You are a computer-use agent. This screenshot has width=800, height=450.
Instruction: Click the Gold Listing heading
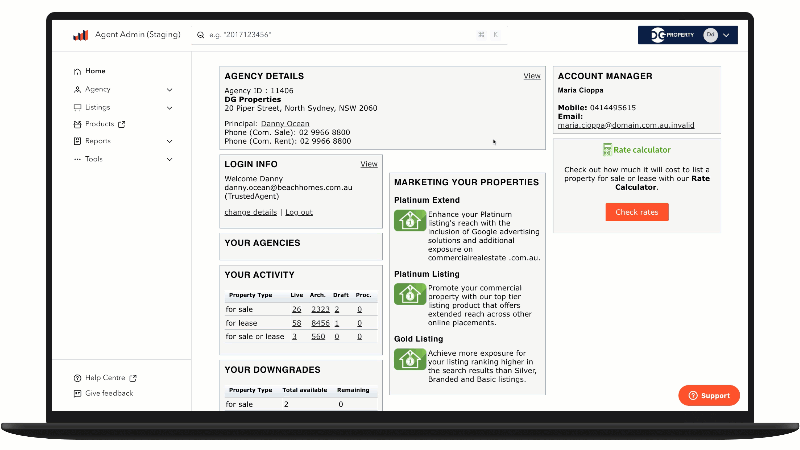pyautogui.click(x=418, y=339)
